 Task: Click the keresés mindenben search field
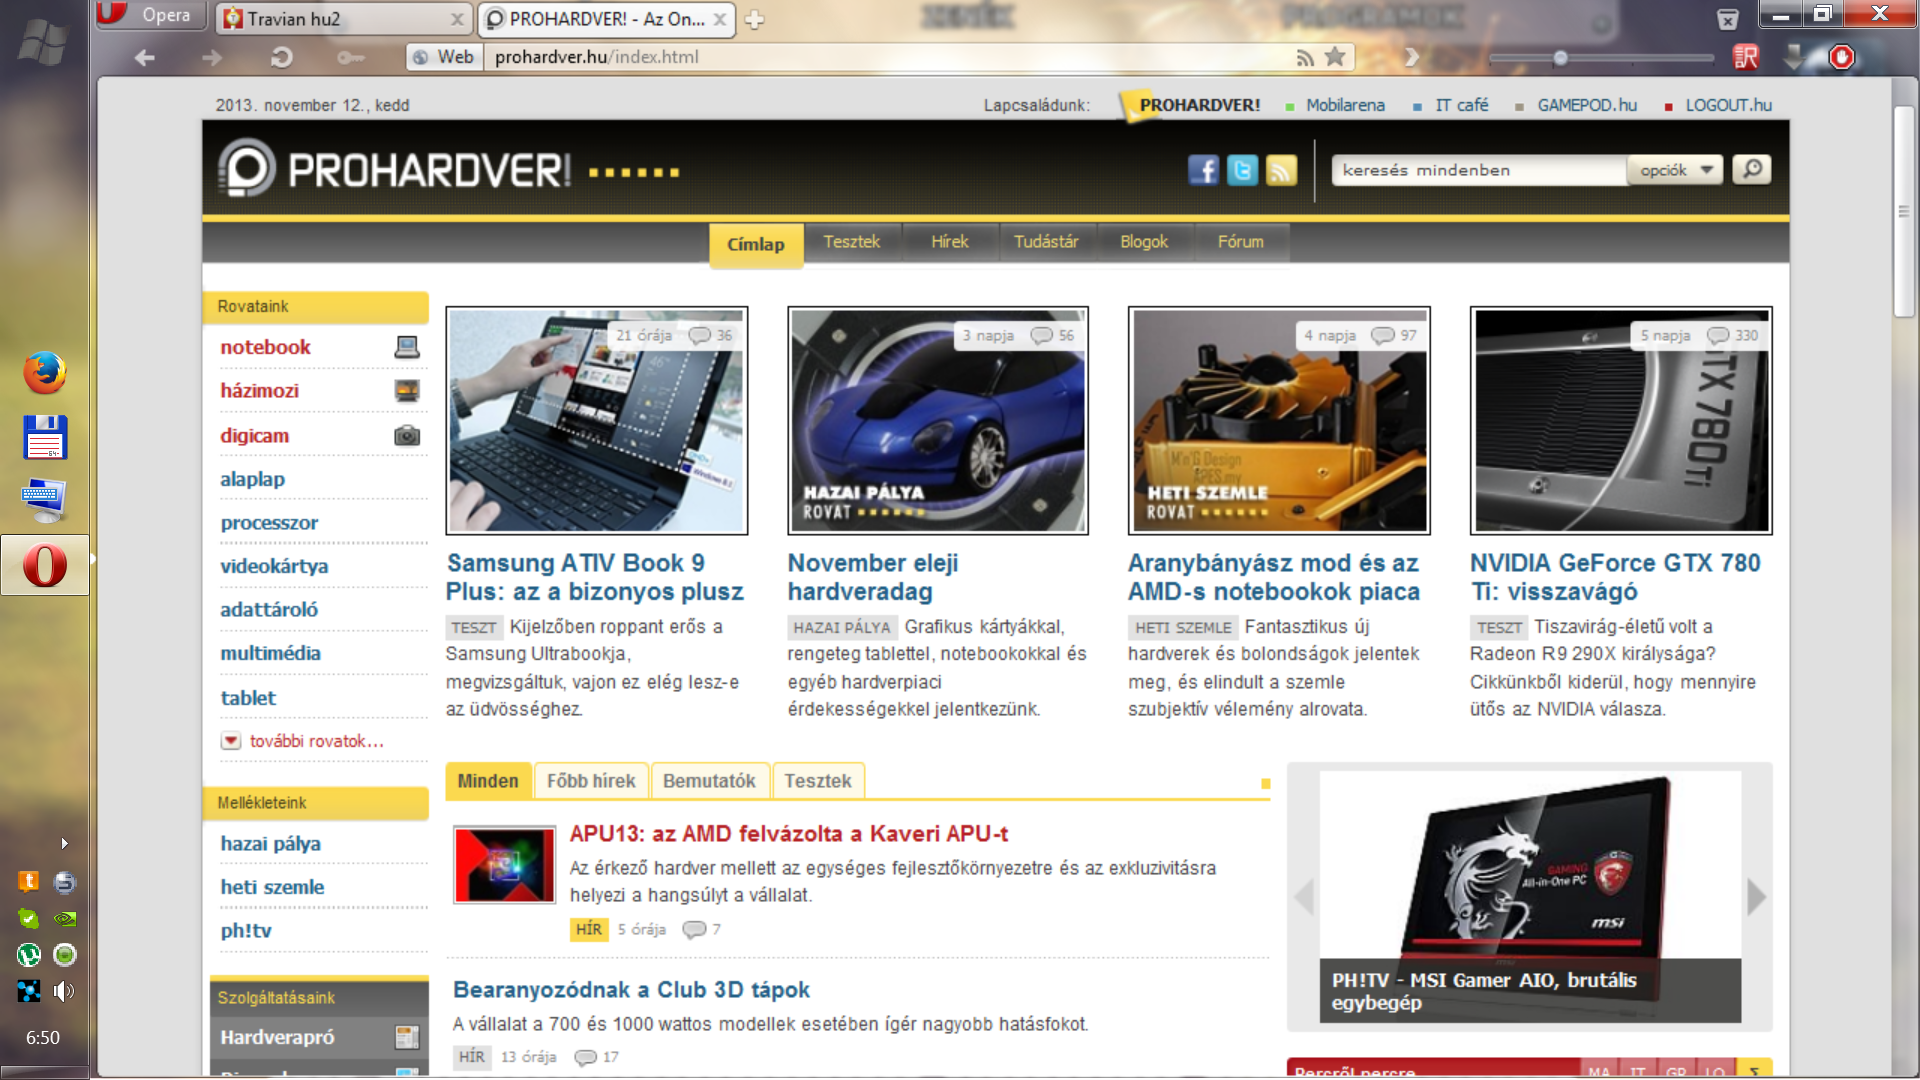1480,170
